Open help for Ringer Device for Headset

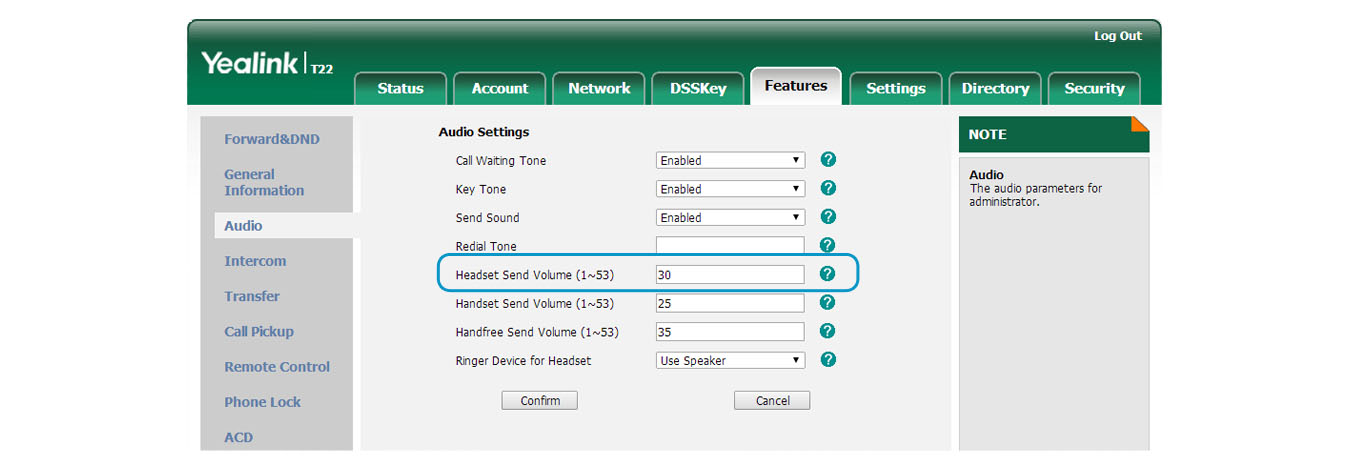click(827, 360)
